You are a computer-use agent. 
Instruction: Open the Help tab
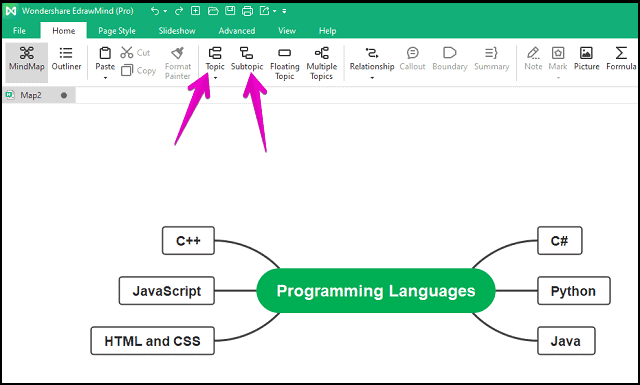(x=327, y=31)
